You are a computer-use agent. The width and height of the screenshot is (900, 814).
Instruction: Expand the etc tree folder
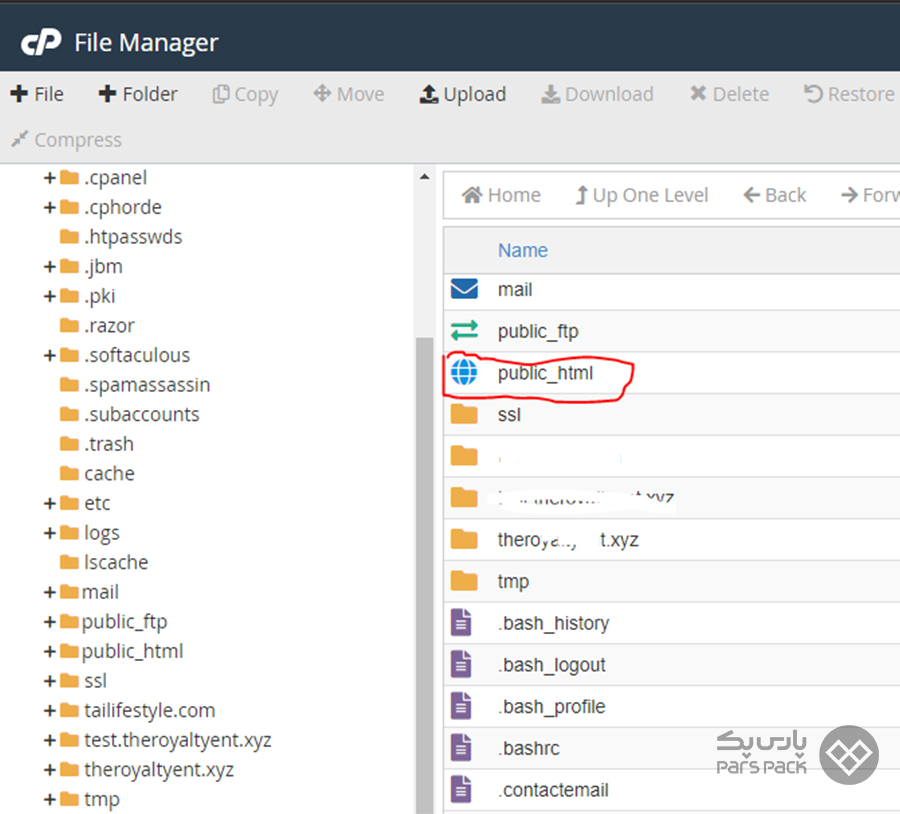[x=50, y=503]
